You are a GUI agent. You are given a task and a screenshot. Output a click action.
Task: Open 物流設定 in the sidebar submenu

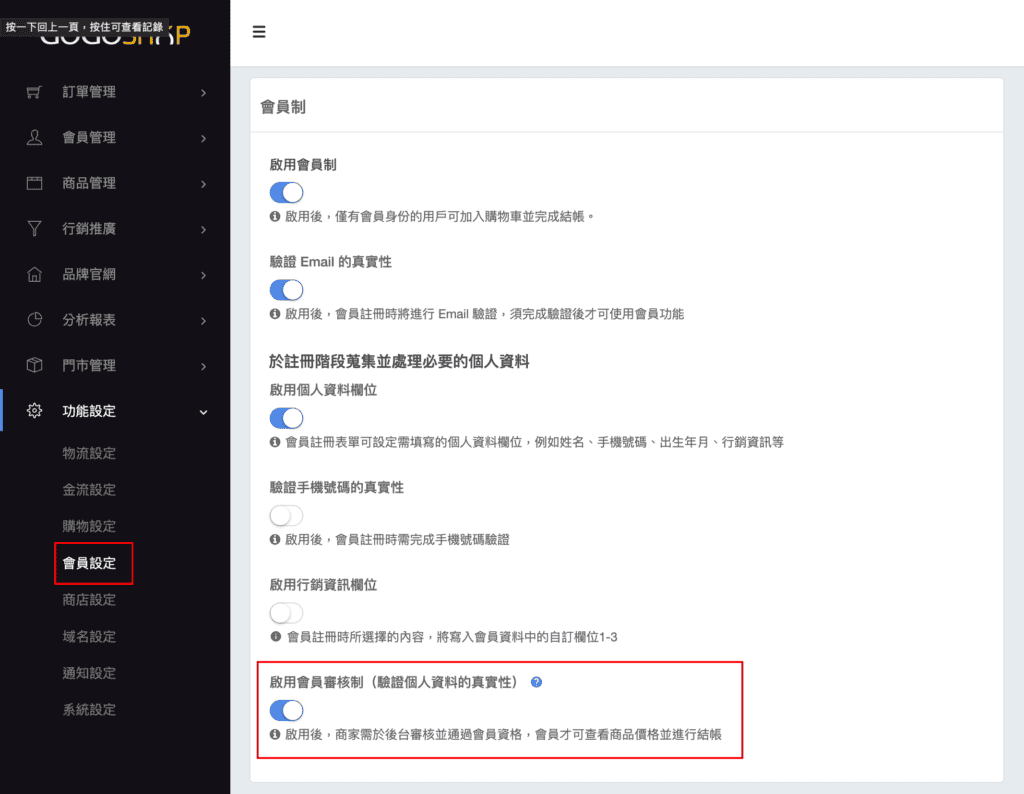tap(89, 453)
